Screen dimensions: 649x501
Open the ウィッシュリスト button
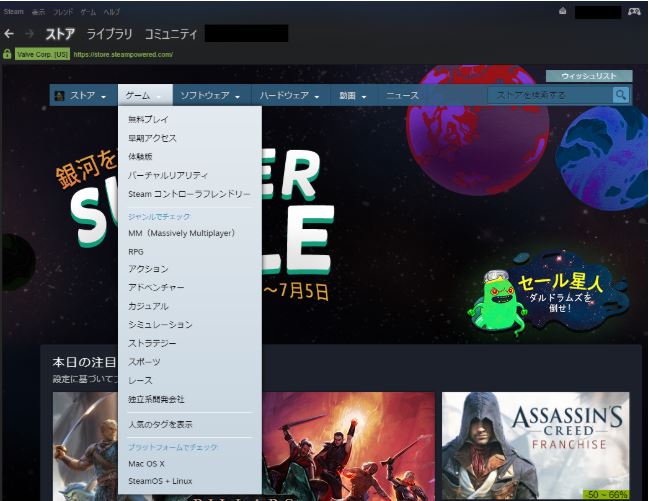pos(588,76)
